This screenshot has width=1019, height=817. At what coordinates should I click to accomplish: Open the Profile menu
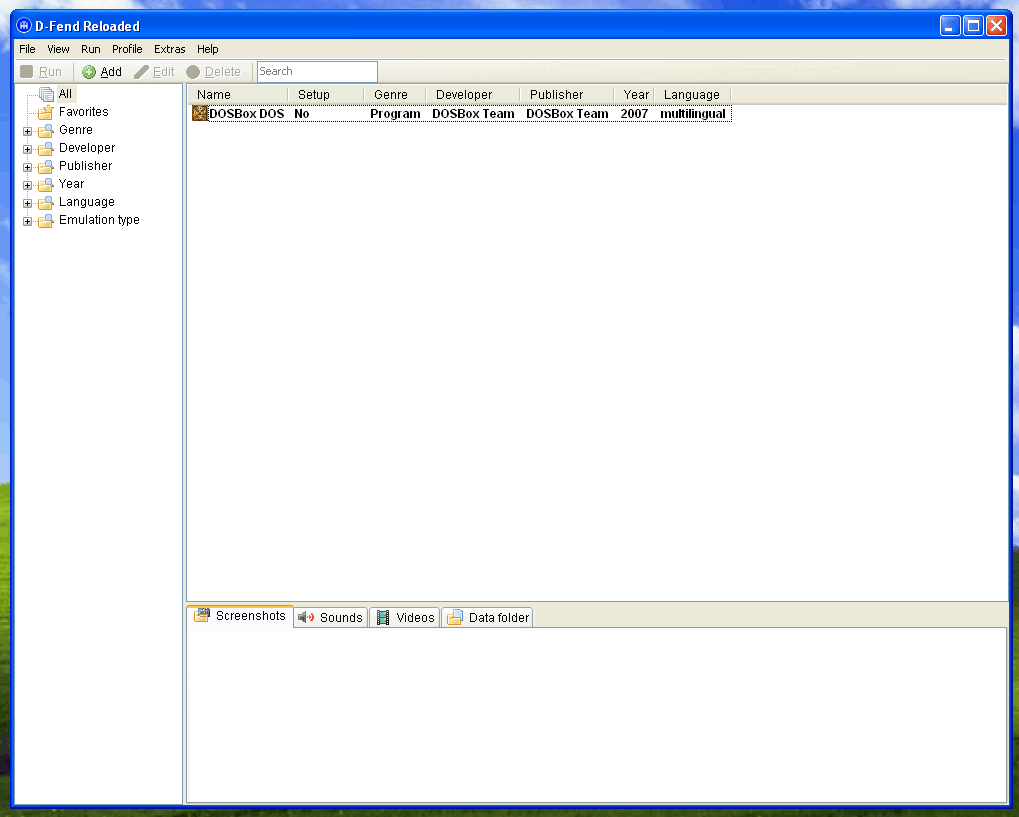pos(127,49)
